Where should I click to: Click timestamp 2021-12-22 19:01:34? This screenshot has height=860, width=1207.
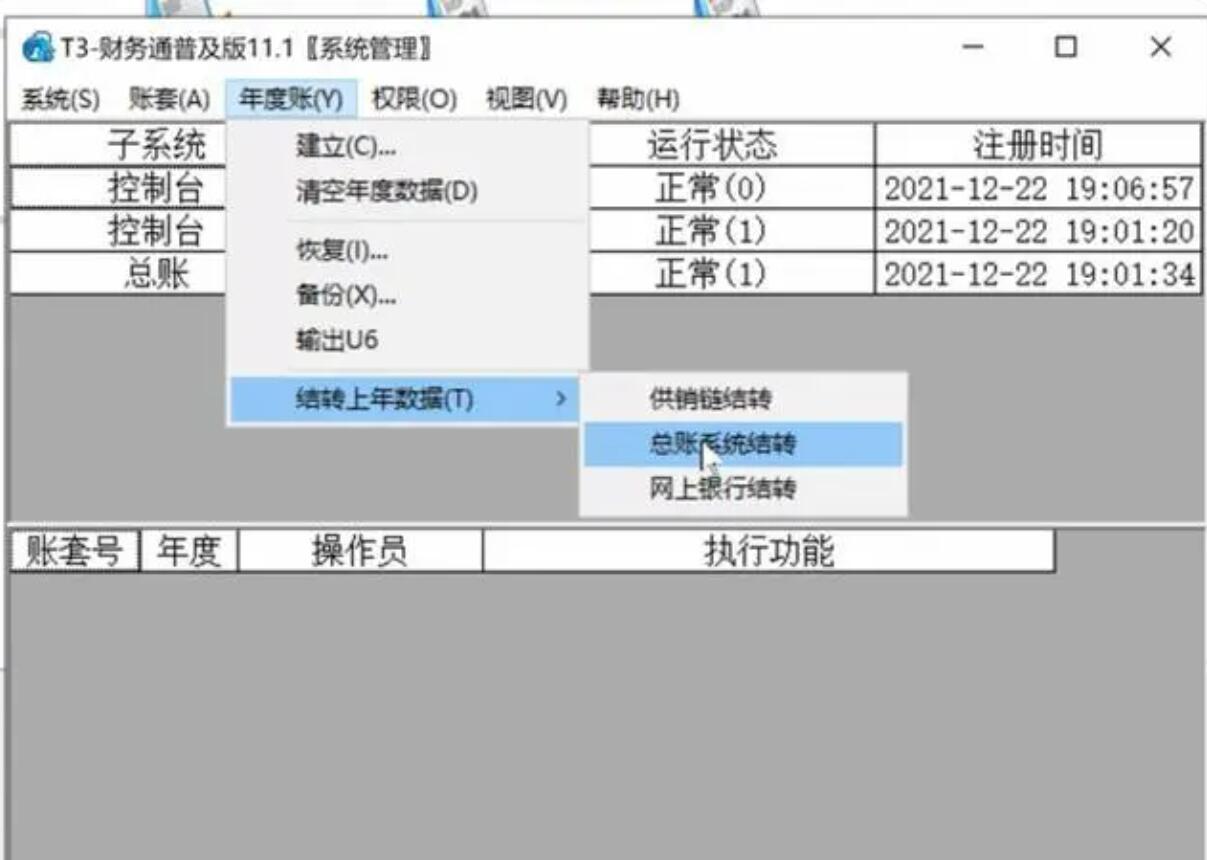point(1038,274)
